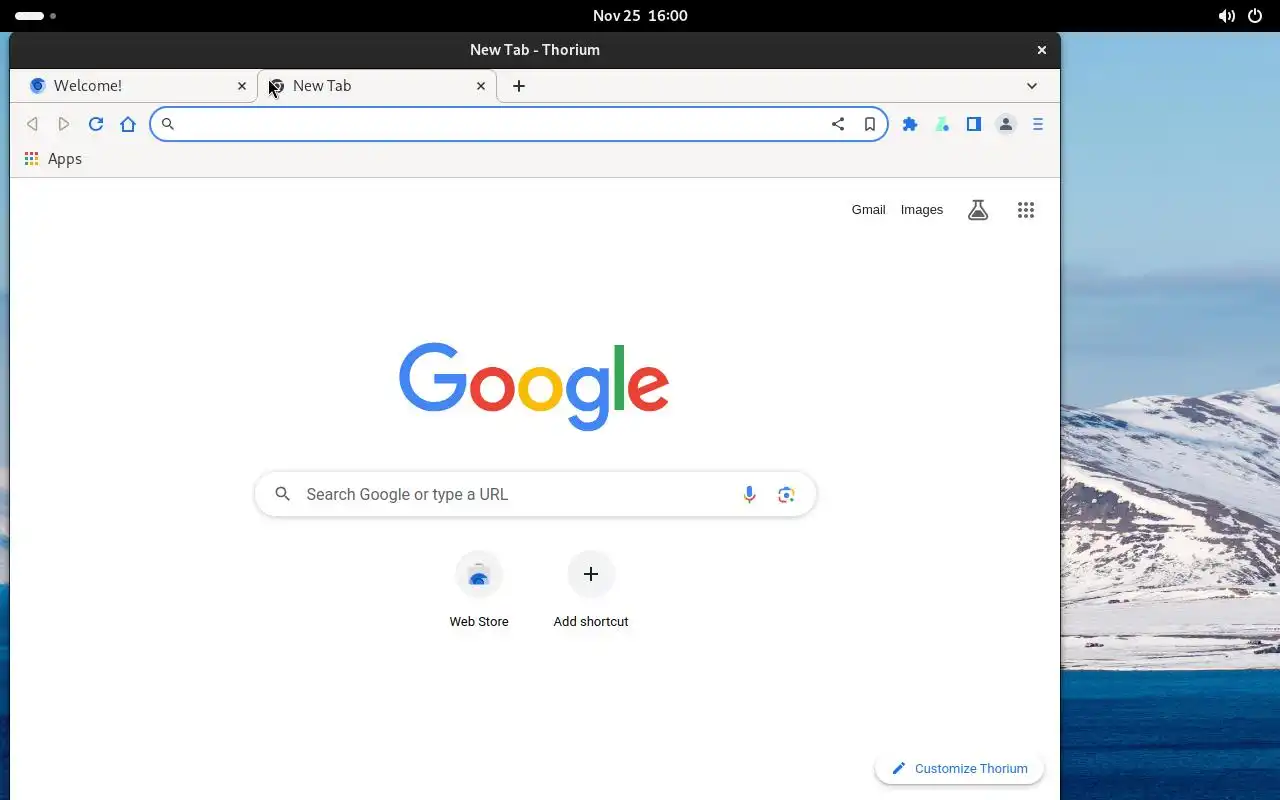Open the labs flask icon in toolbar
Screen dimensions: 1280x800
point(942,124)
